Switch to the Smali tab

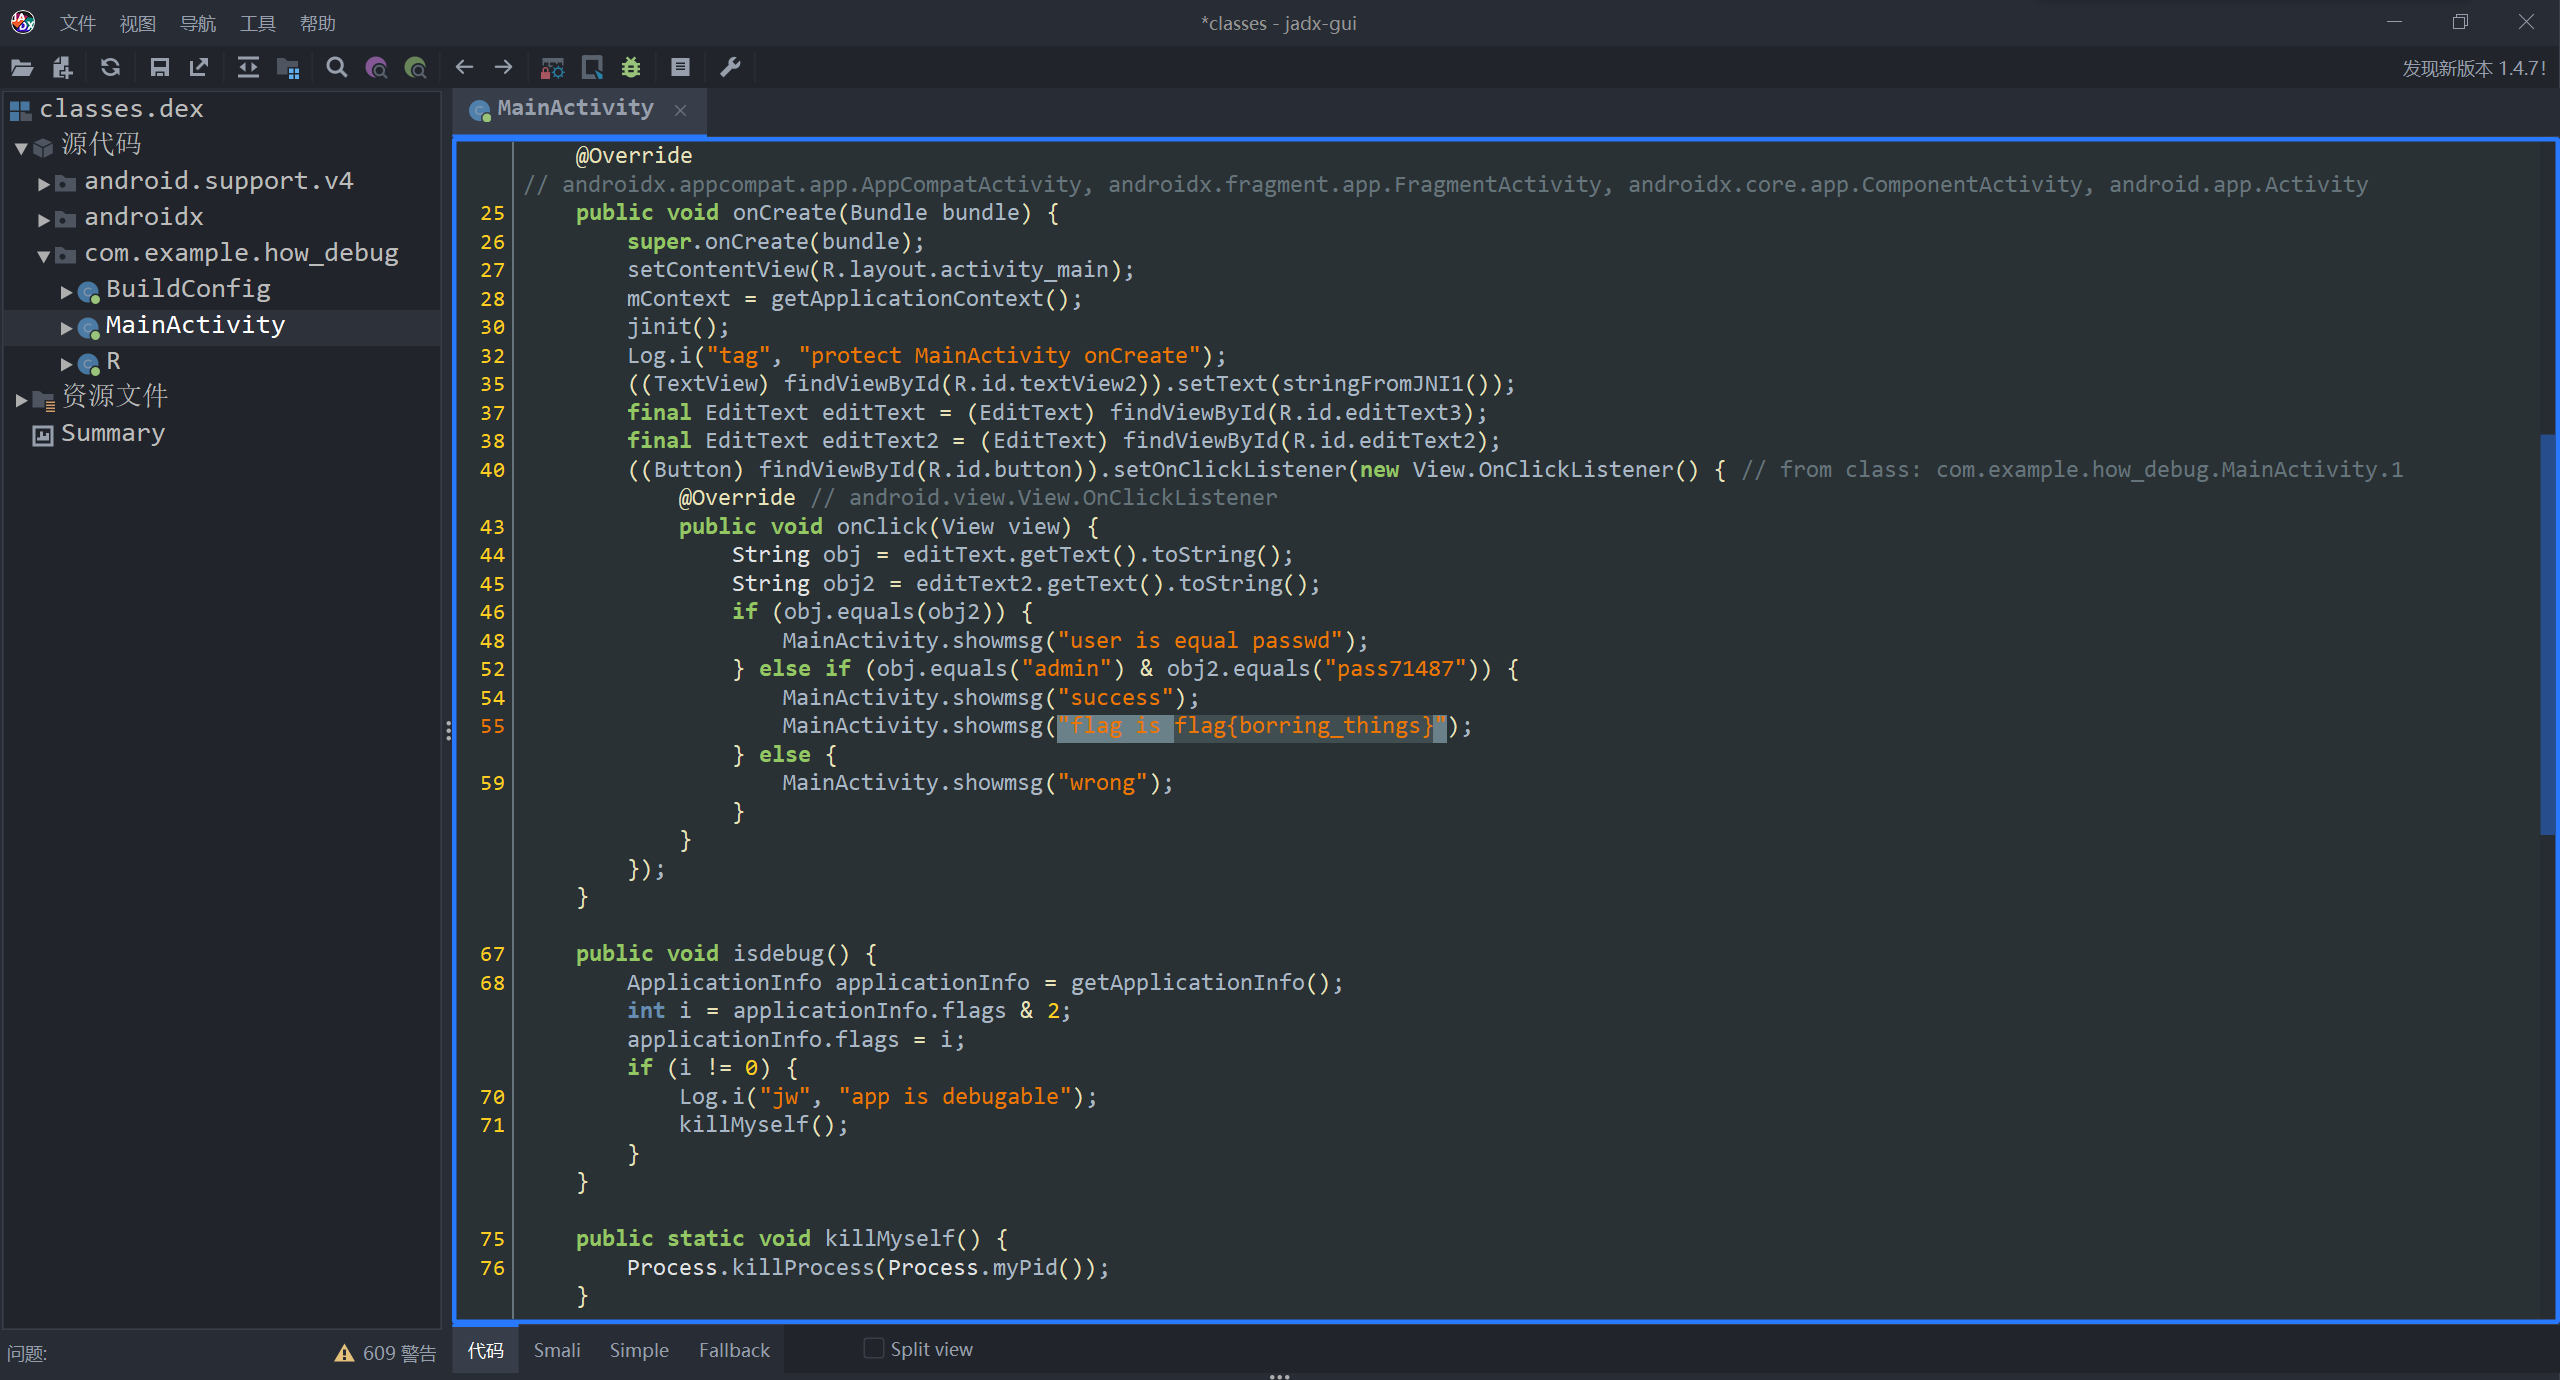[556, 1350]
